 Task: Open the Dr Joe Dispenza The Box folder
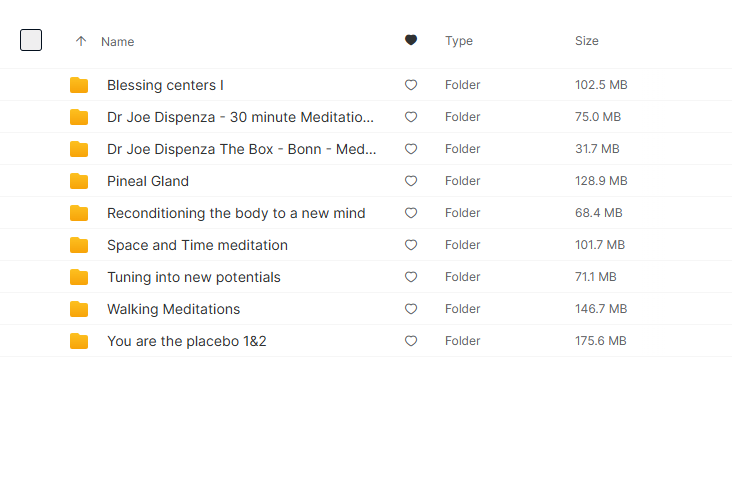pos(241,149)
